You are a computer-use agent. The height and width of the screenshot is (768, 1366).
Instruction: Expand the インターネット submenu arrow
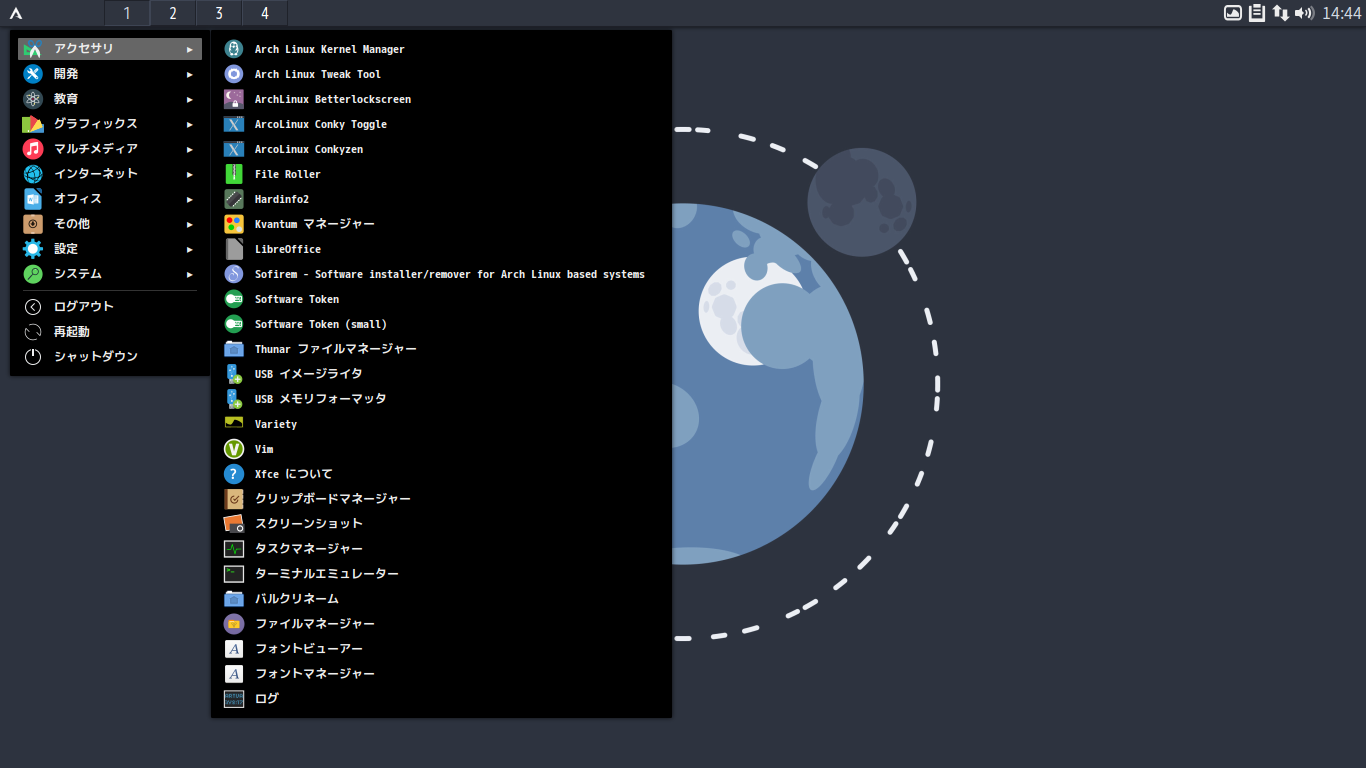pyautogui.click(x=190, y=174)
